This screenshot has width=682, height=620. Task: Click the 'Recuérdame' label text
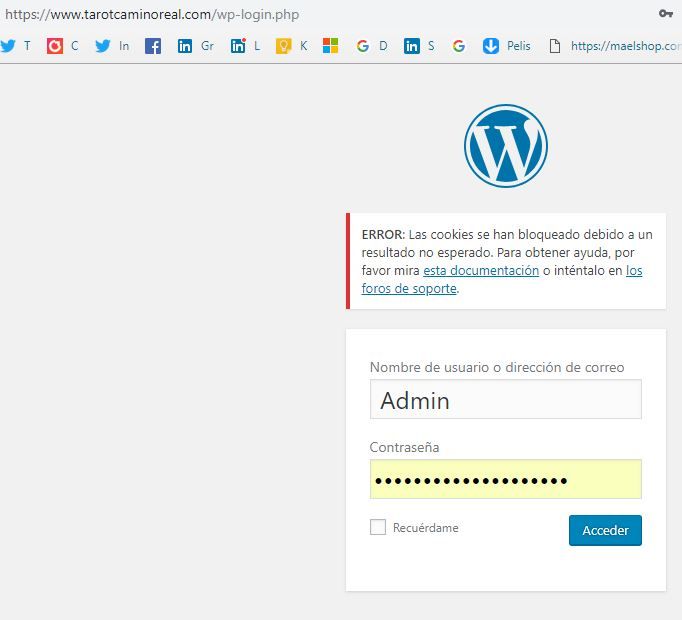(x=425, y=528)
